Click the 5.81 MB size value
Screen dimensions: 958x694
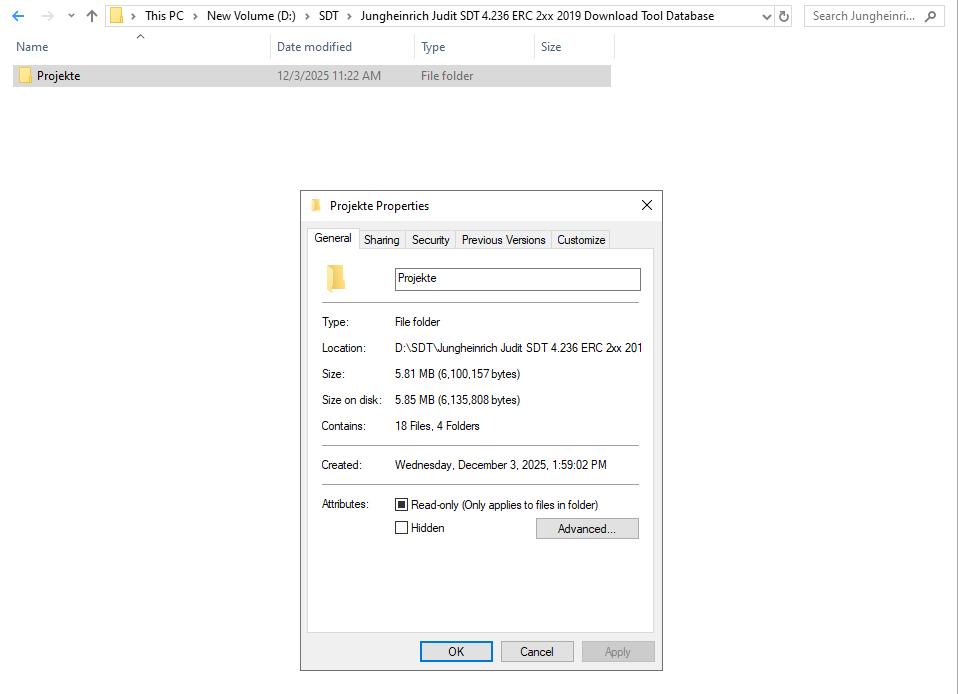pyautogui.click(x=458, y=374)
